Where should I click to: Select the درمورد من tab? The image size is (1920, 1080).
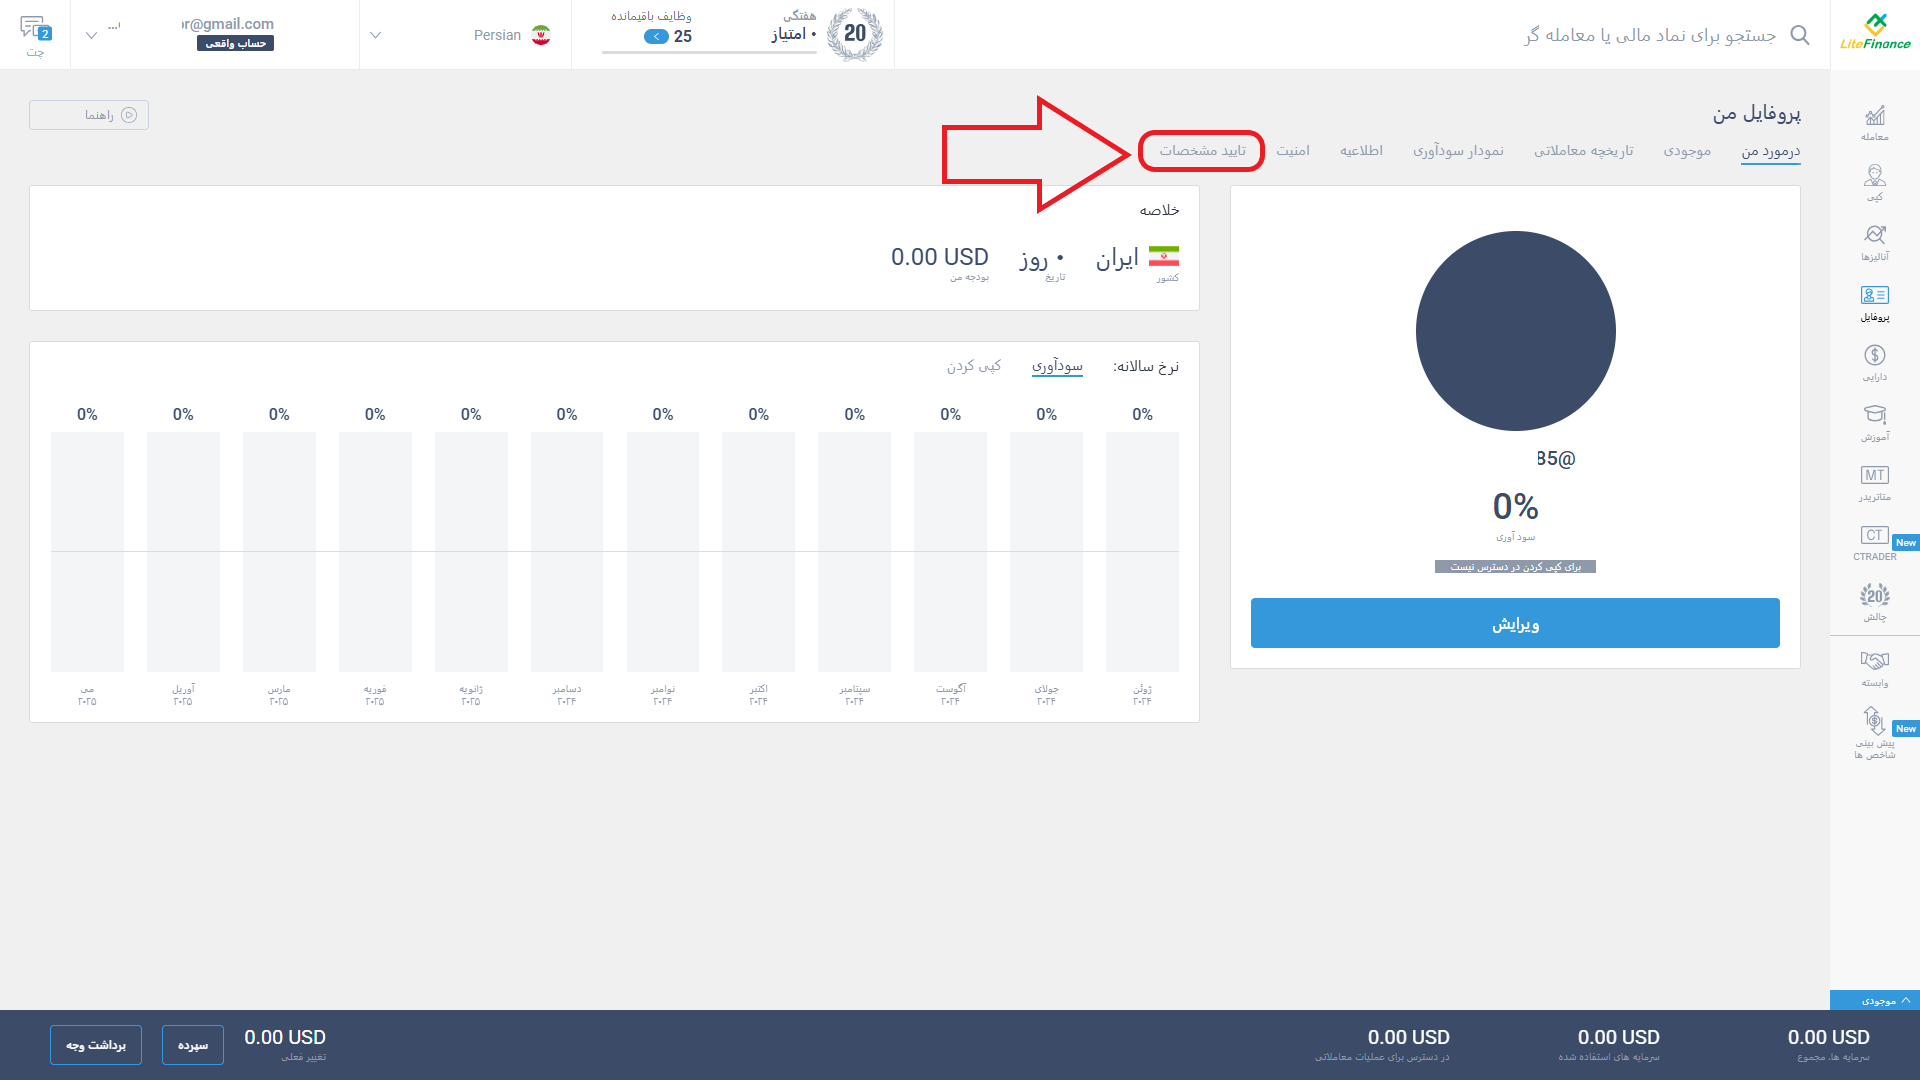pyautogui.click(x=1770, y=151)
